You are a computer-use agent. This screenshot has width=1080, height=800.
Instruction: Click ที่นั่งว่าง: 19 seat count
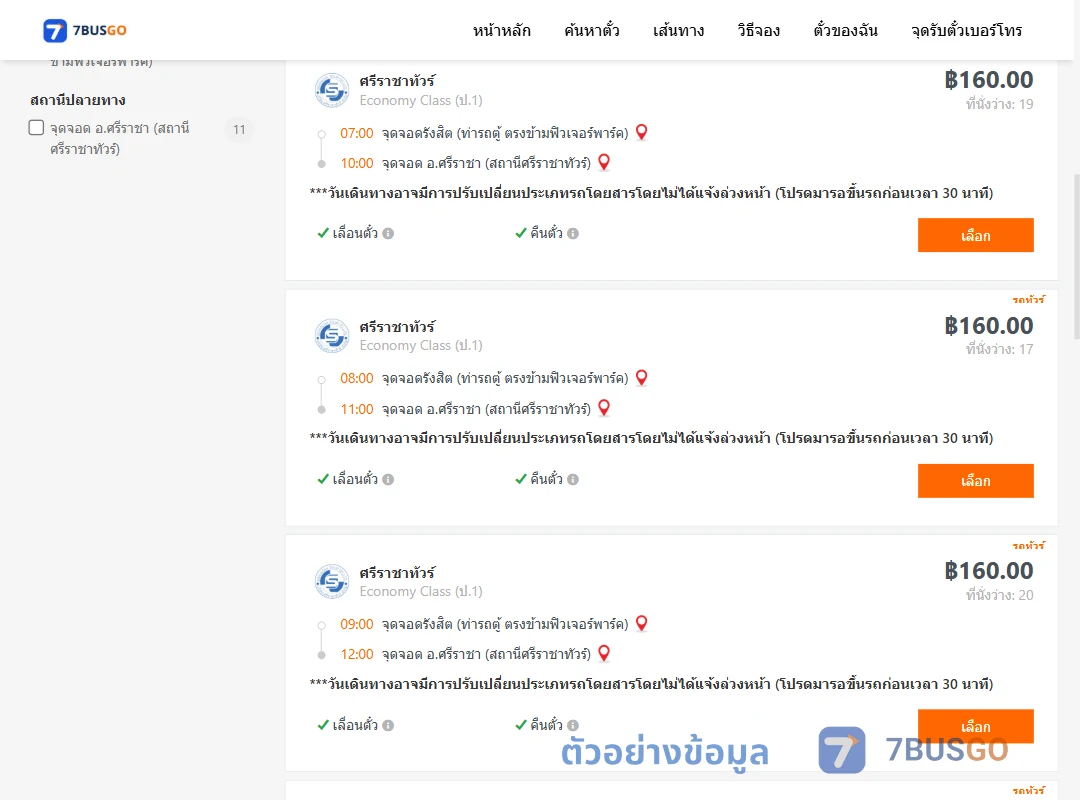point(999,104)
